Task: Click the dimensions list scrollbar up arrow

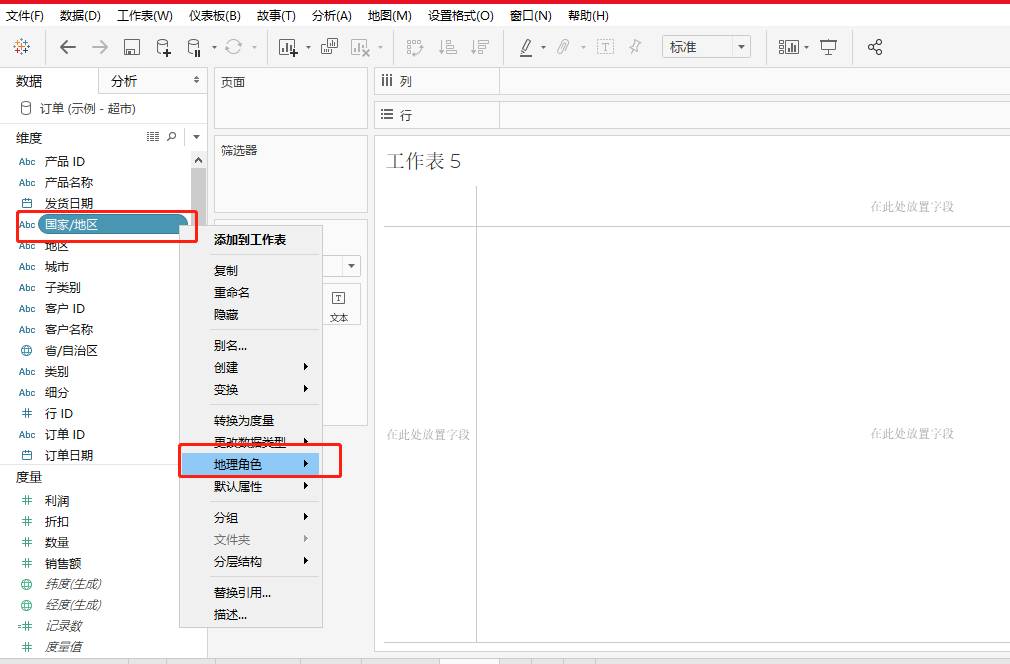Action: [x=198, y=160]
